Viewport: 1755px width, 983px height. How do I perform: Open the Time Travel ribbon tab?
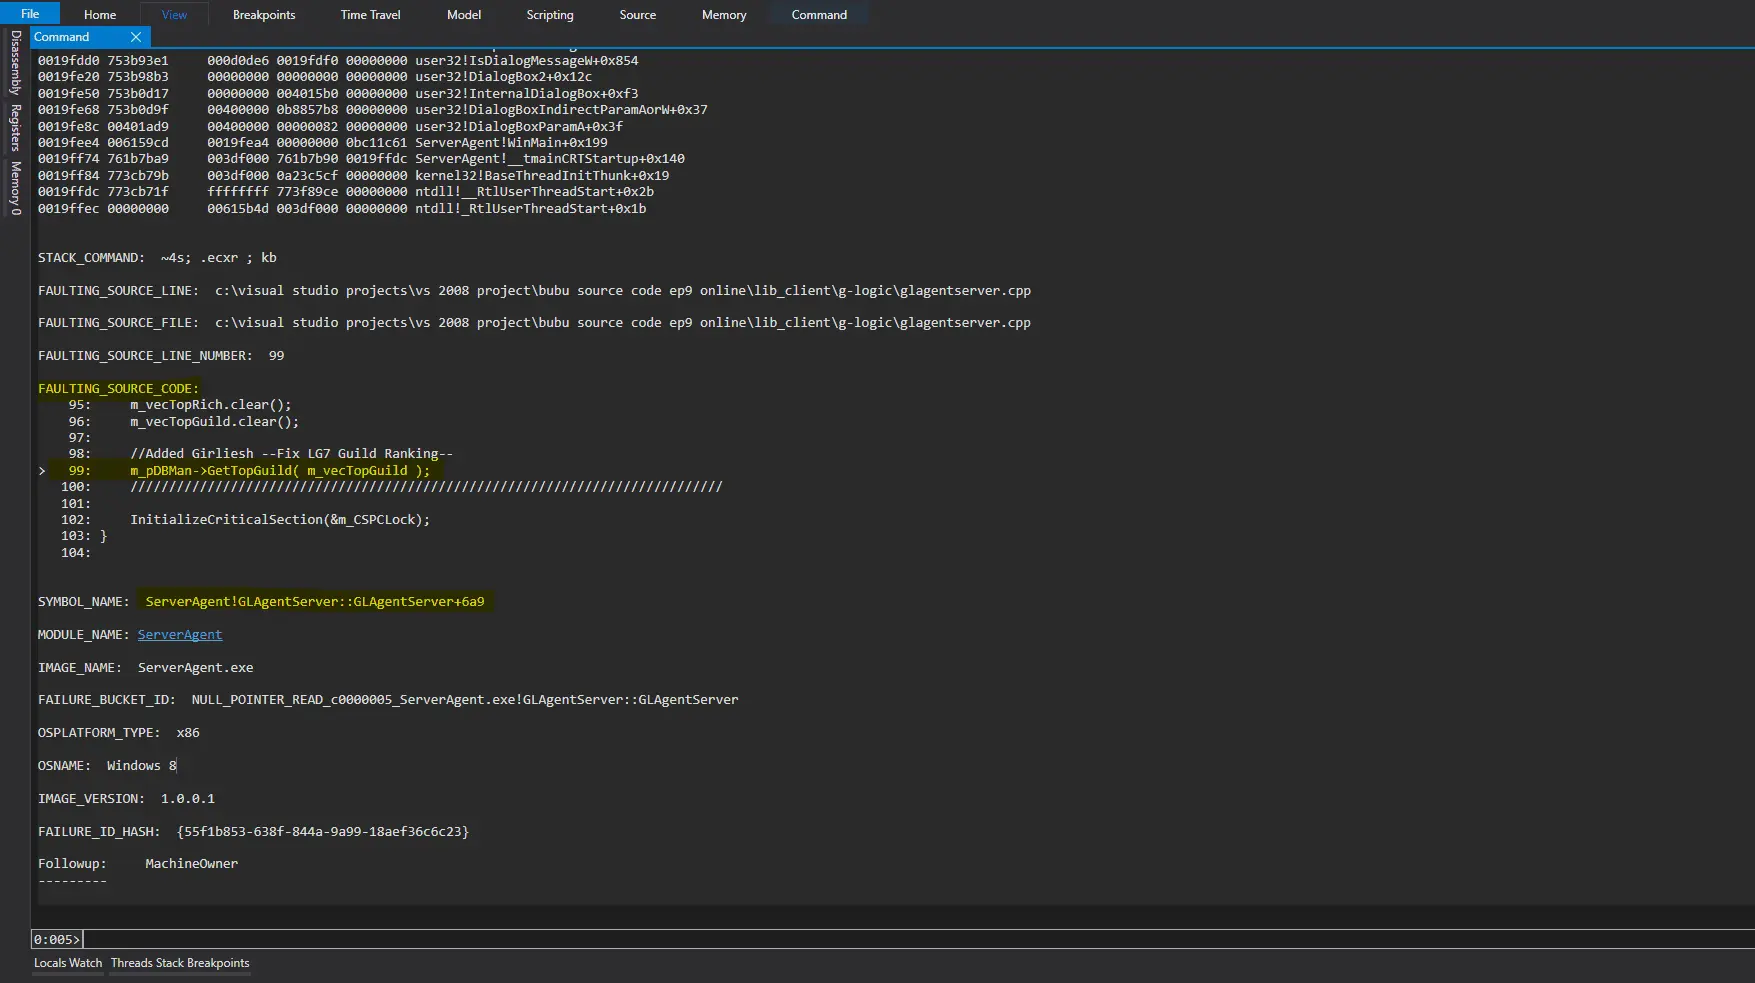pos(370,14)
